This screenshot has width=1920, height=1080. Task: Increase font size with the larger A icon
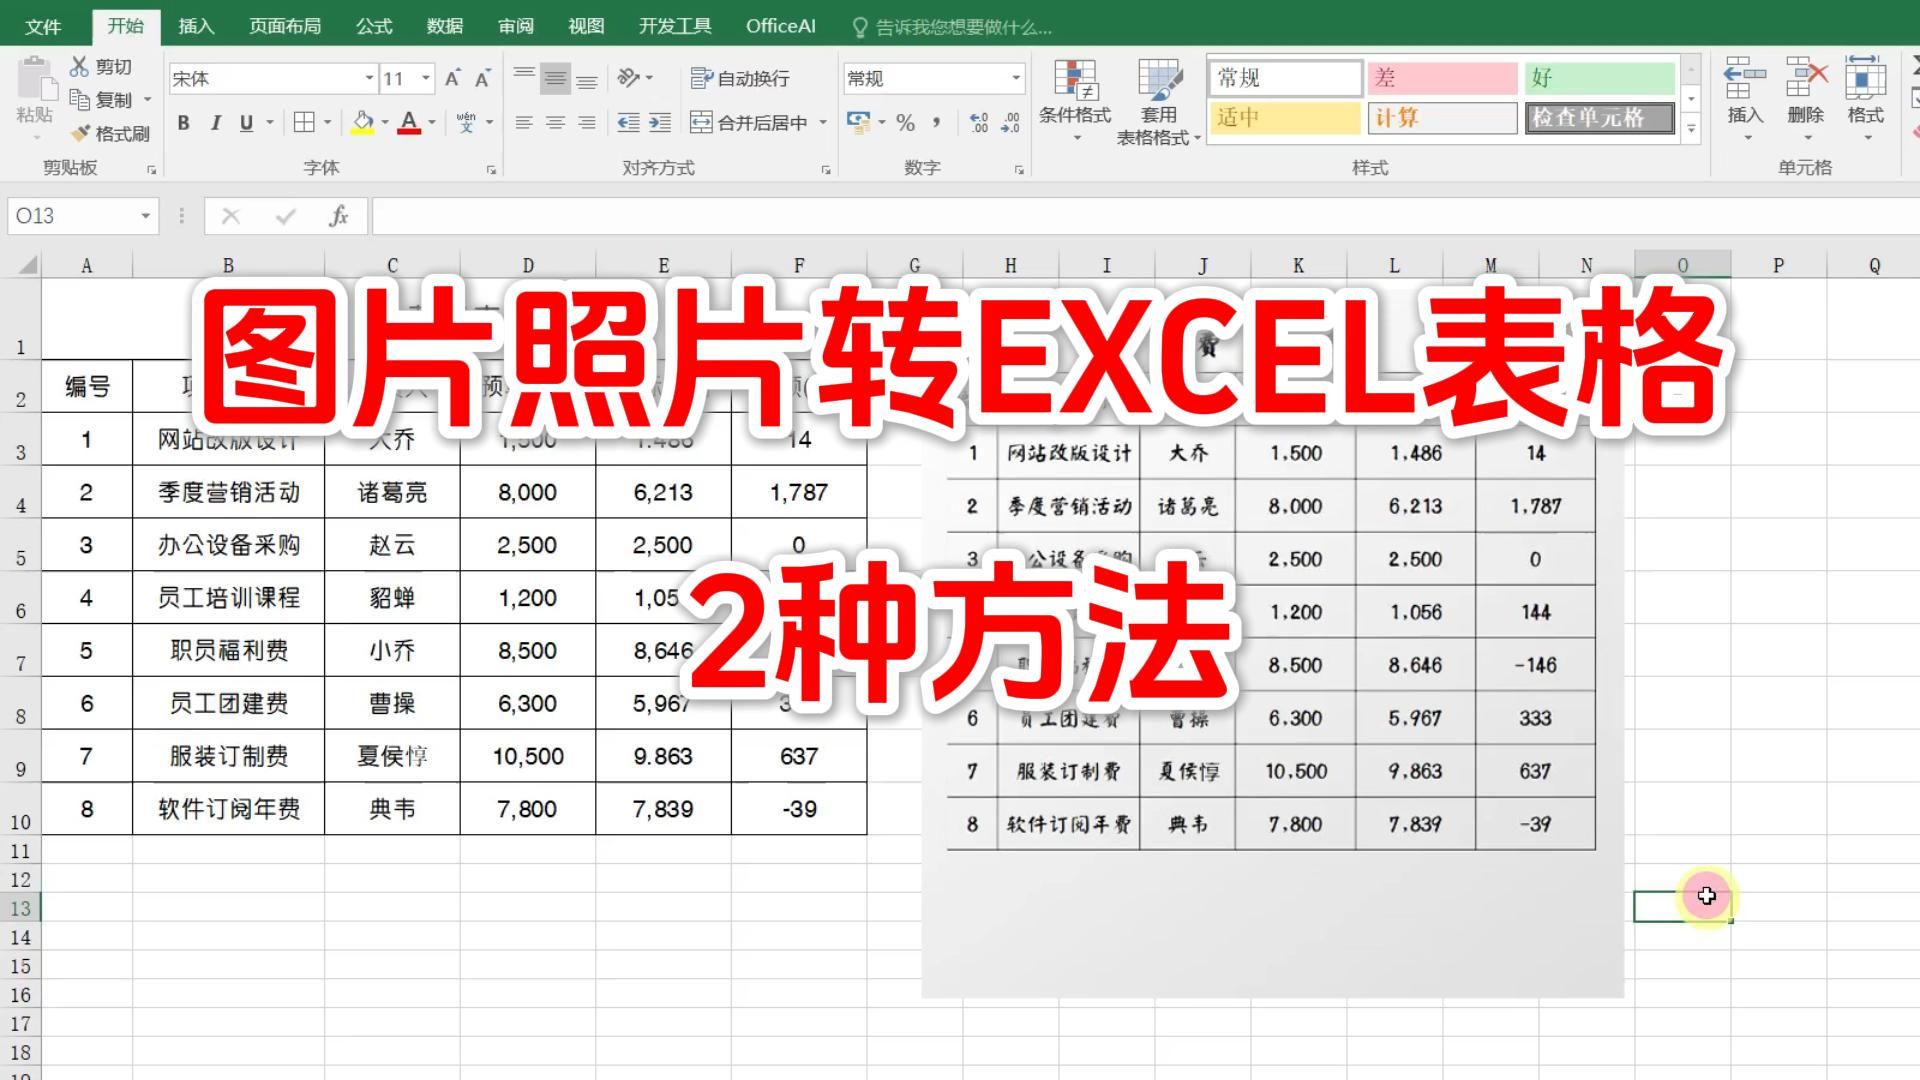453,78
